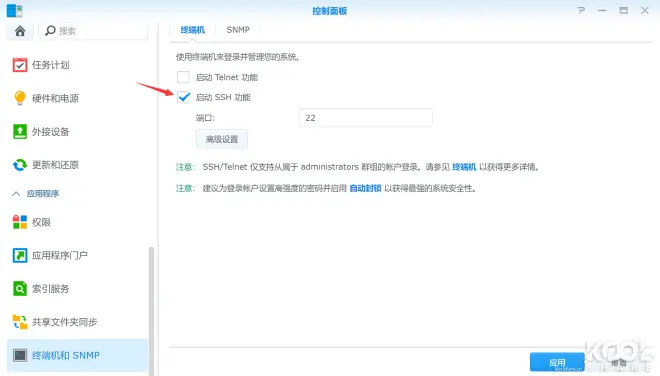This screenshot has width=660, height=376.
Task: Open Update & Restore (更新和还原) icon
Action: pyautogui.click(x=20, y=165)
